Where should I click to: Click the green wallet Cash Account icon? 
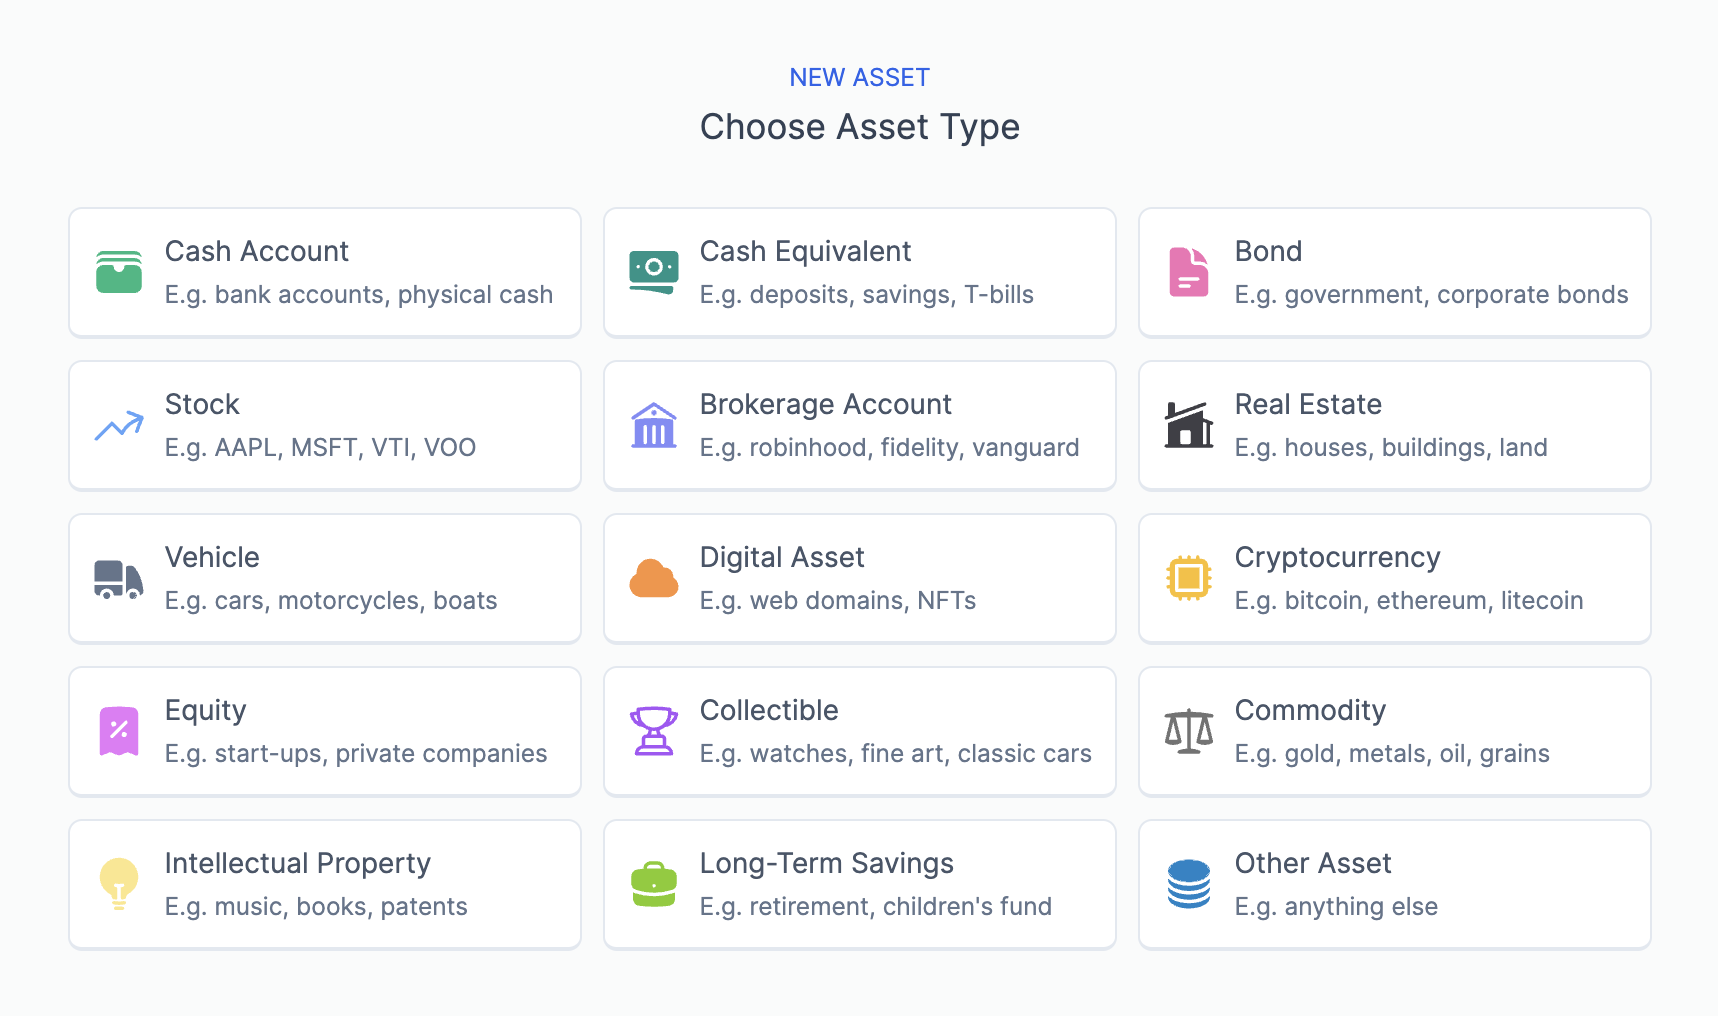click(119, 272)
